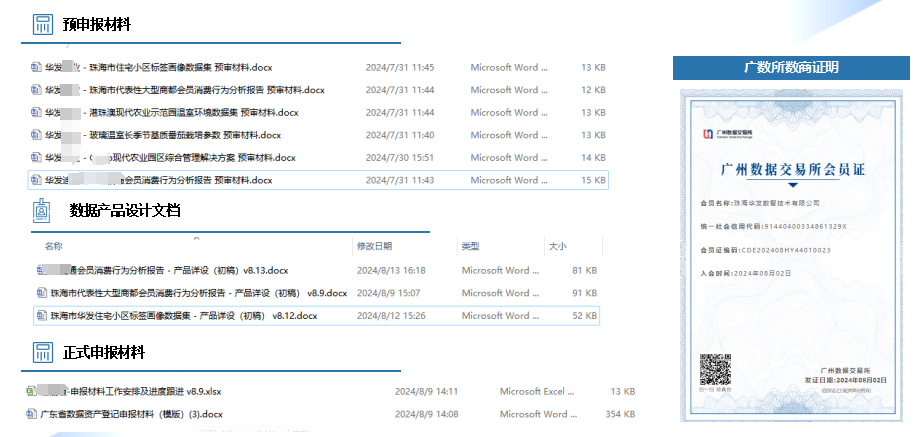
Task: Click the icon beside 数据产品设计文档 heading
Action: (x=42, y=210)
